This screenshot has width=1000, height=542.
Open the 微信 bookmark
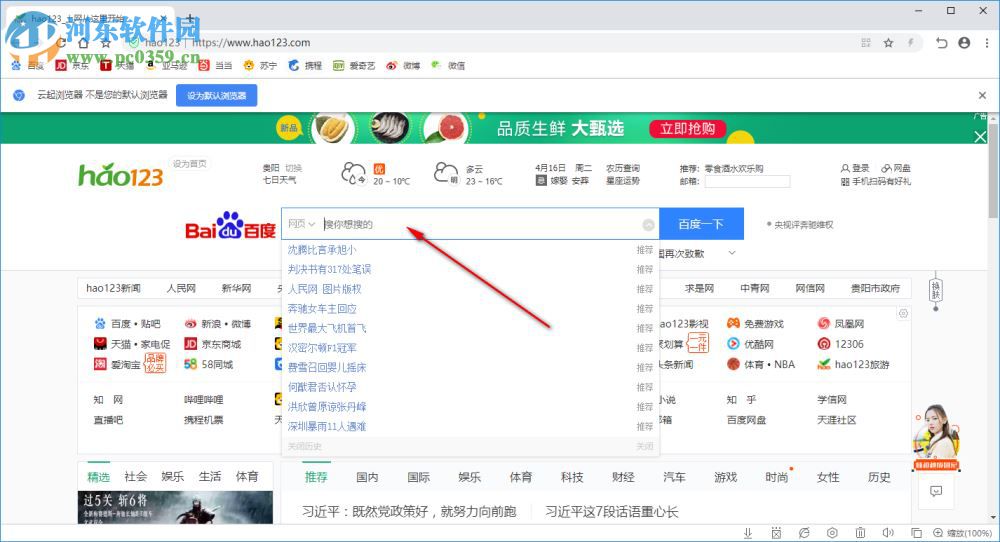pyautogui.click(x=448, y=65)
